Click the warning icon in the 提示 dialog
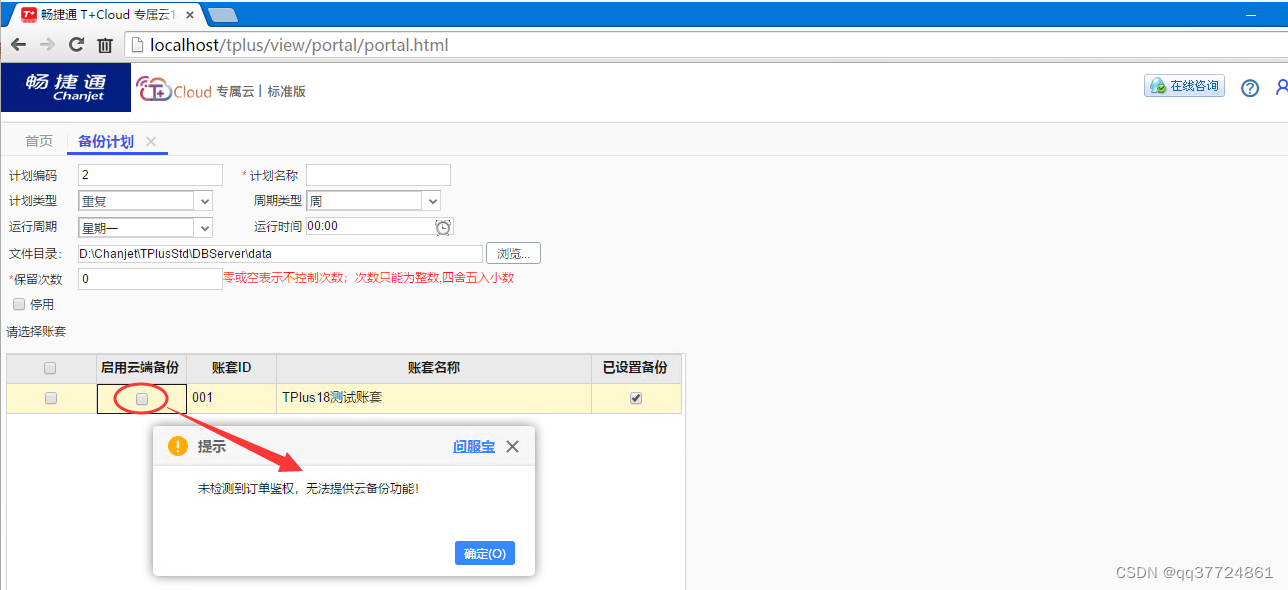The image size is (1288, 590). pos(177,446)
